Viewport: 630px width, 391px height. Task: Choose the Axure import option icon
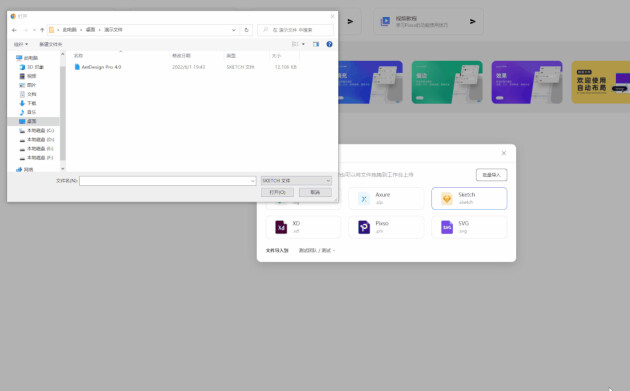364,199
